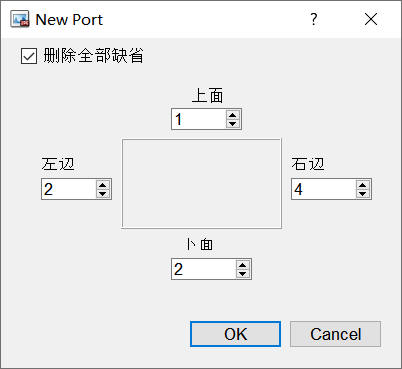Screen dimensions: 402x369
Task: Increase the 左边 spinner value
Action: [x=103, y=185]
